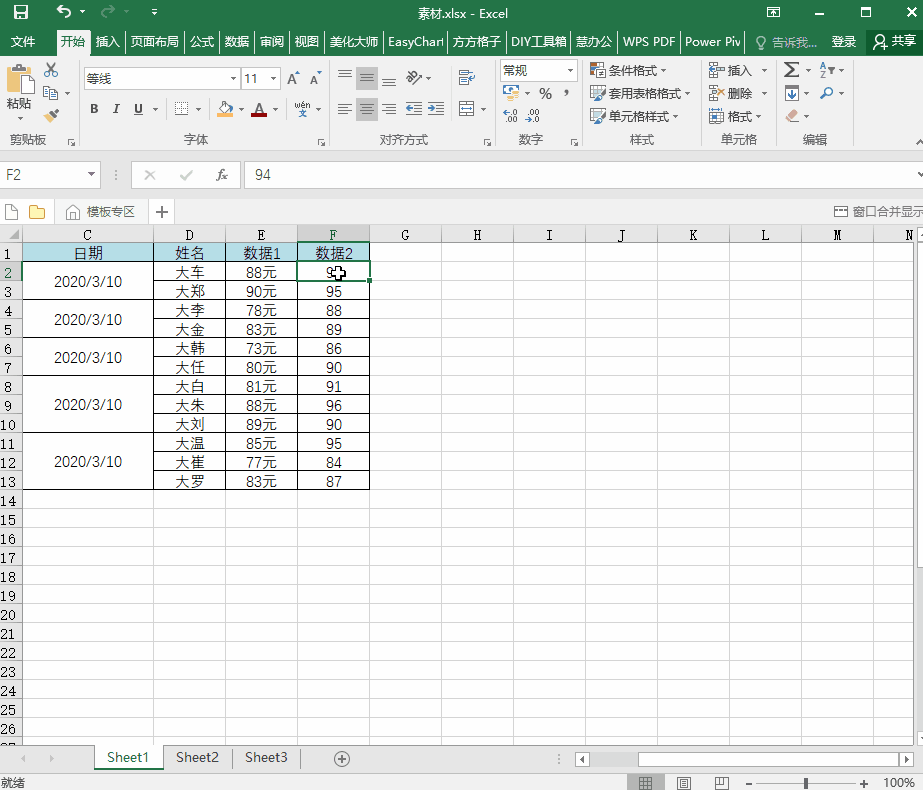Switch to the 插入 ribbon tab
This screenshot has height=790, width=923.
(x=108, y=42)
